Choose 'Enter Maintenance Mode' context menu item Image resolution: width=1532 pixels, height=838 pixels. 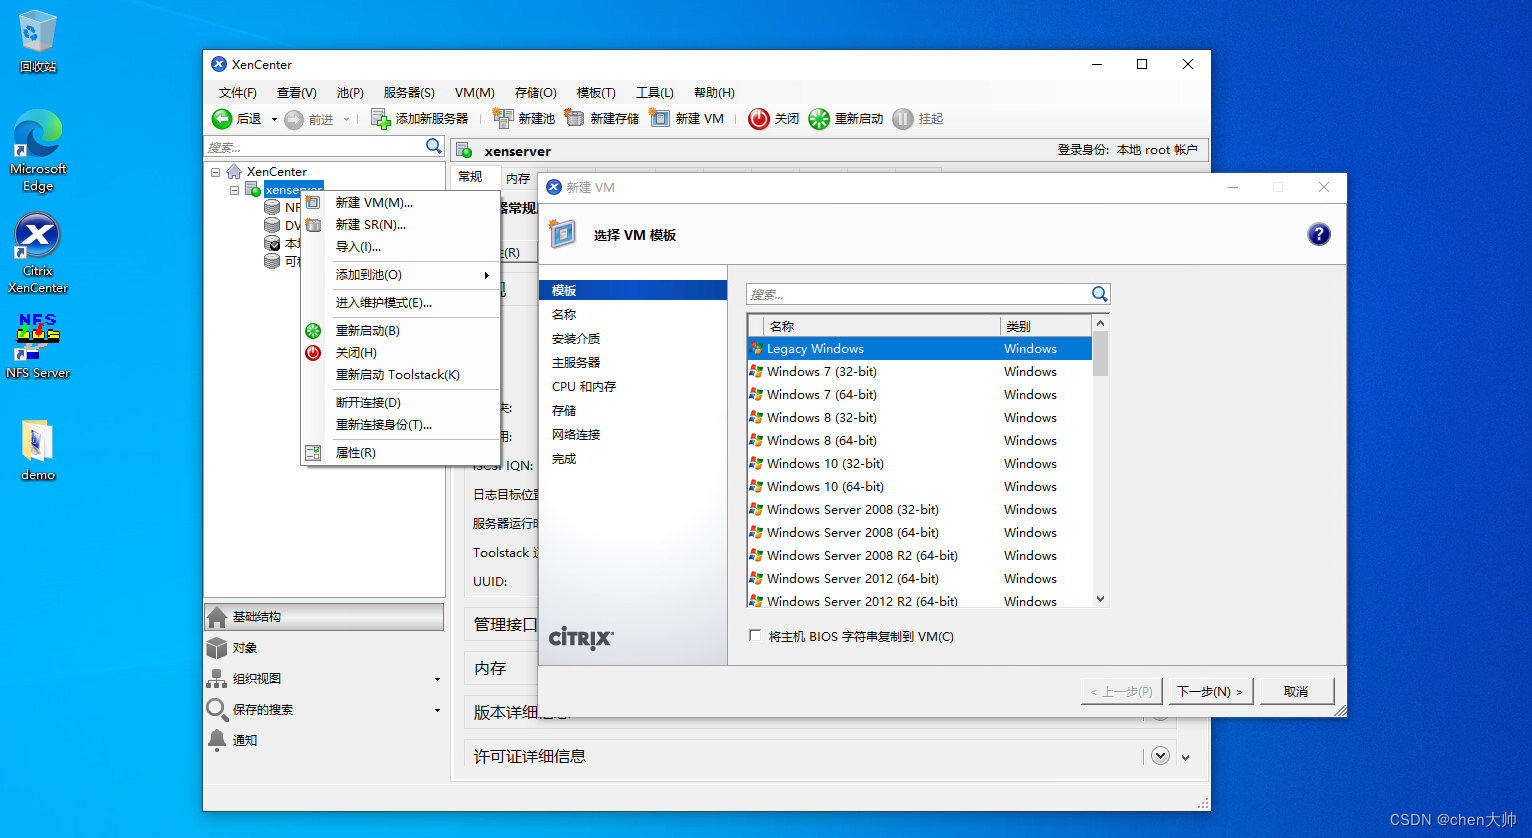pos(400,303)
